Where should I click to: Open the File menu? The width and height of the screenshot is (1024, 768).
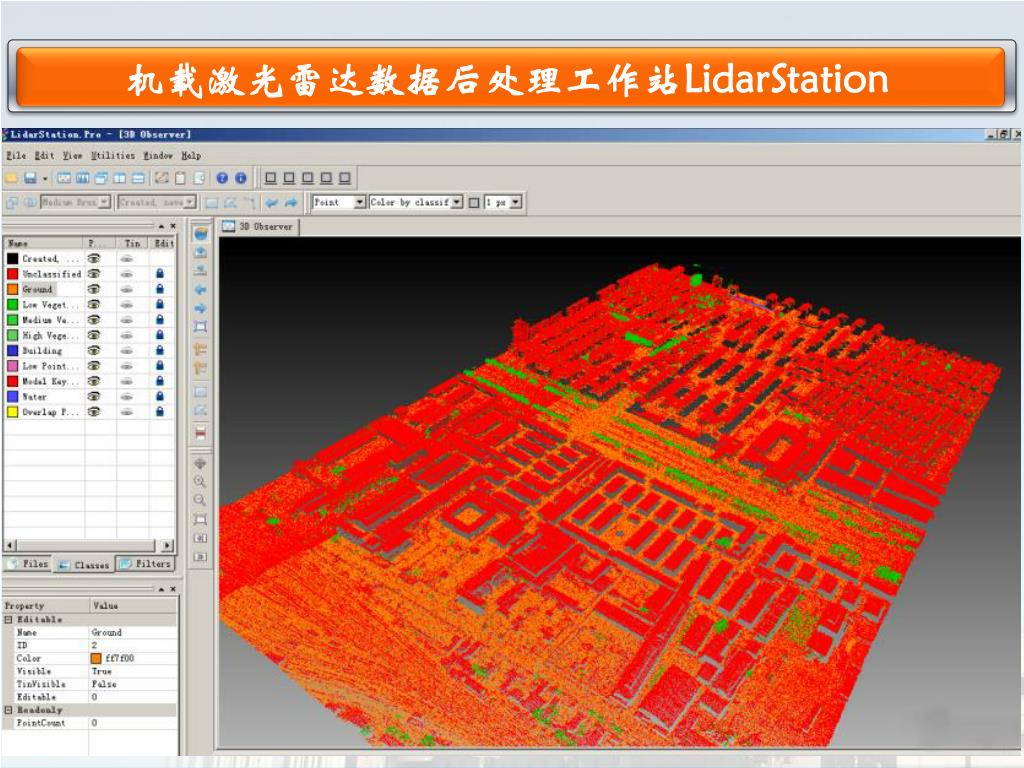tap(16, 155)
